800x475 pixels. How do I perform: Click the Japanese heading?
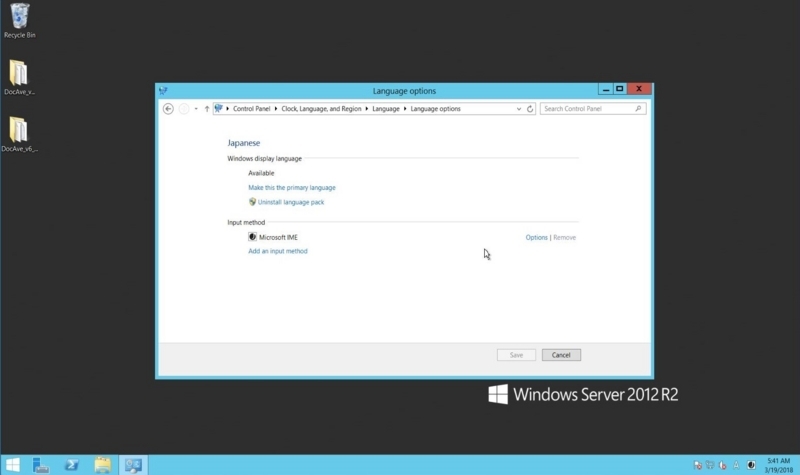tap(243, 143)
